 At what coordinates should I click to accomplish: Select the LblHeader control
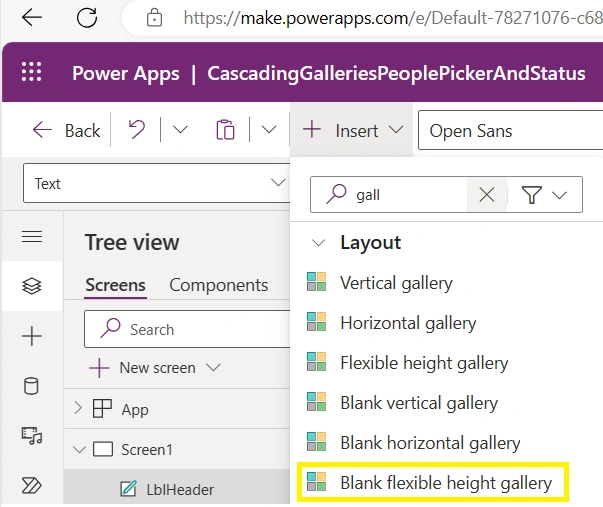180,490
